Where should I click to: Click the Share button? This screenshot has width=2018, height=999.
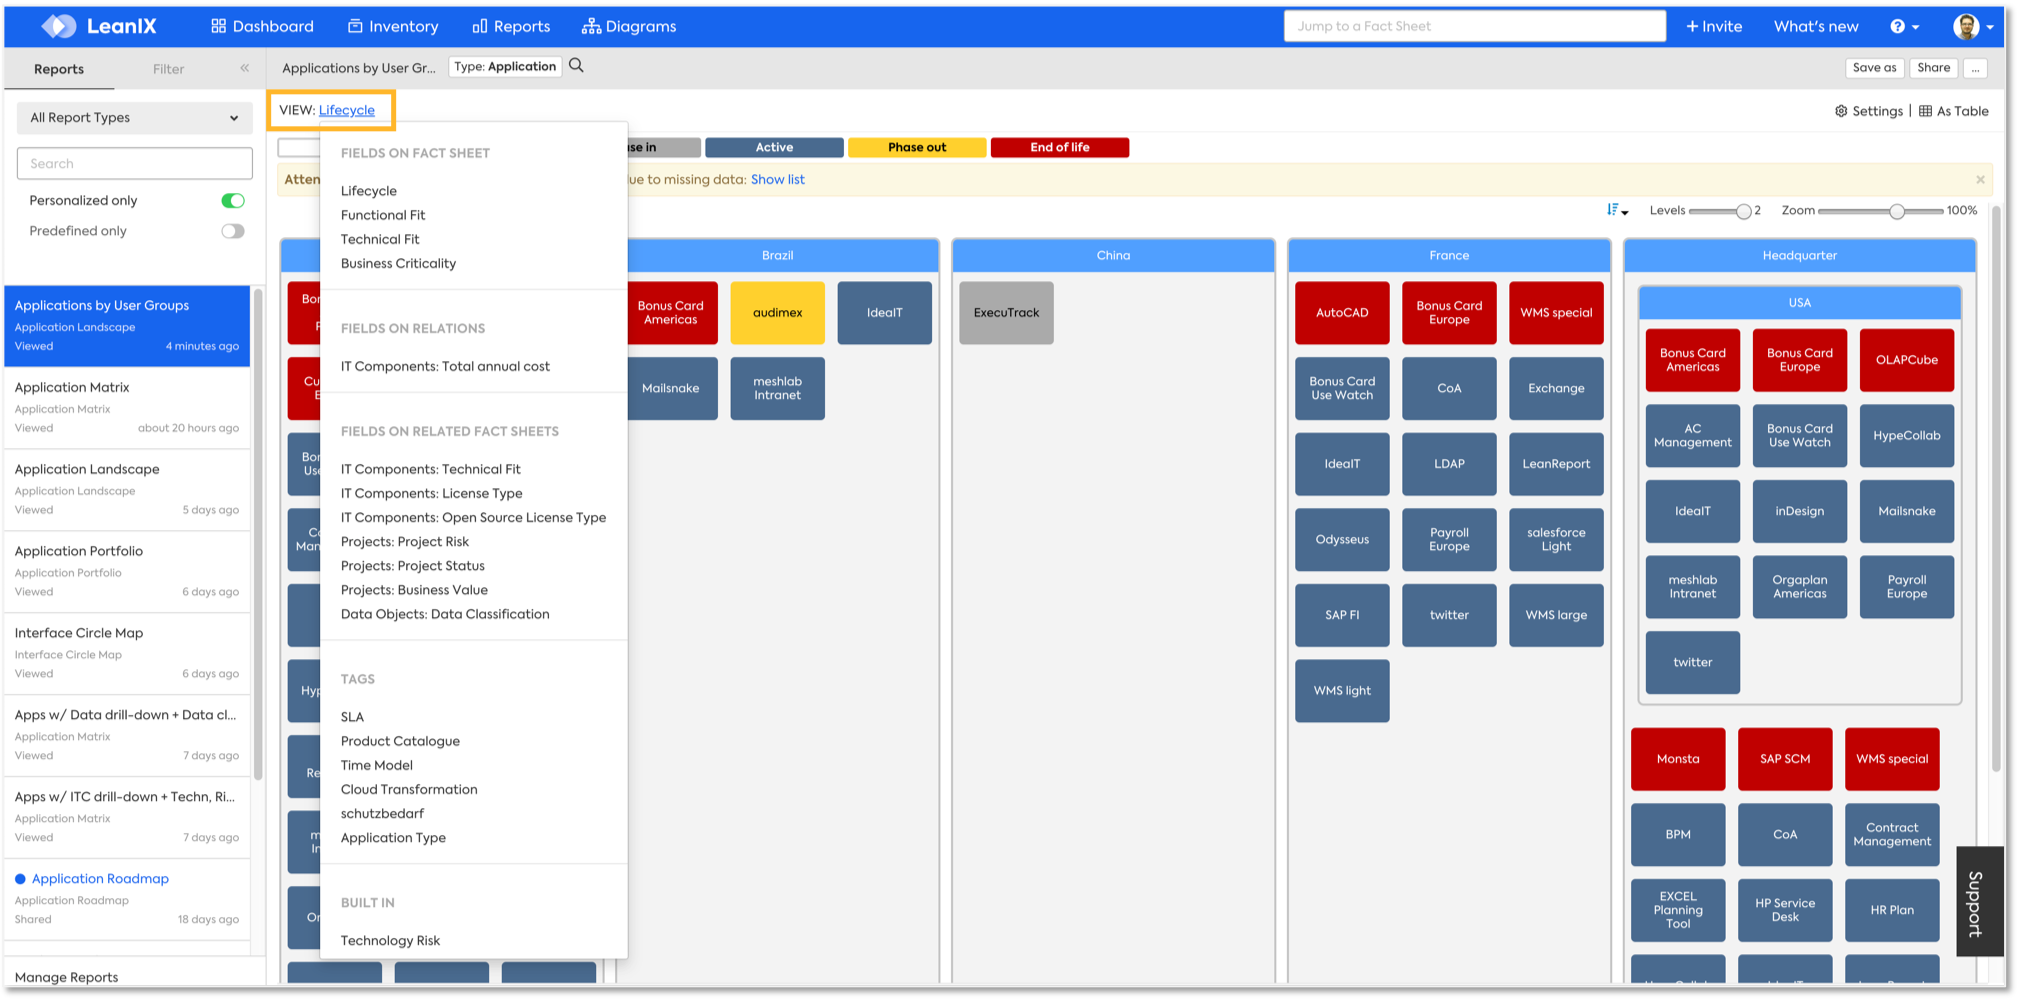[x=1933, y=68]
